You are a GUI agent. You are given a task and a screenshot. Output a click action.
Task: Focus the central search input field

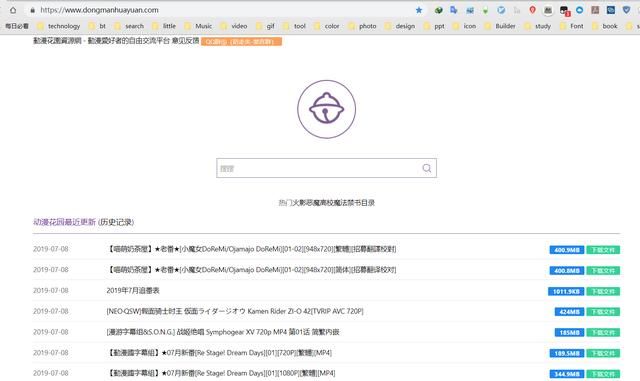coord(326,168)
